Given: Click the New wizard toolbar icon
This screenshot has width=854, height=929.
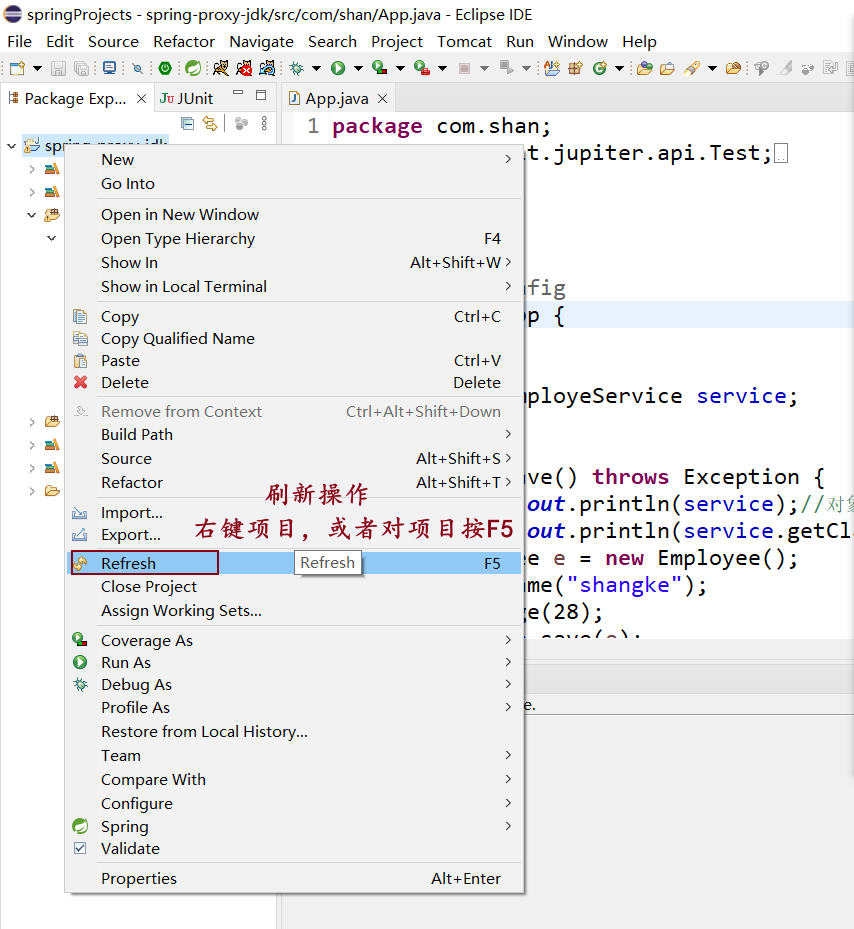Looking at the screenshot, I should (x=17, y=69).
